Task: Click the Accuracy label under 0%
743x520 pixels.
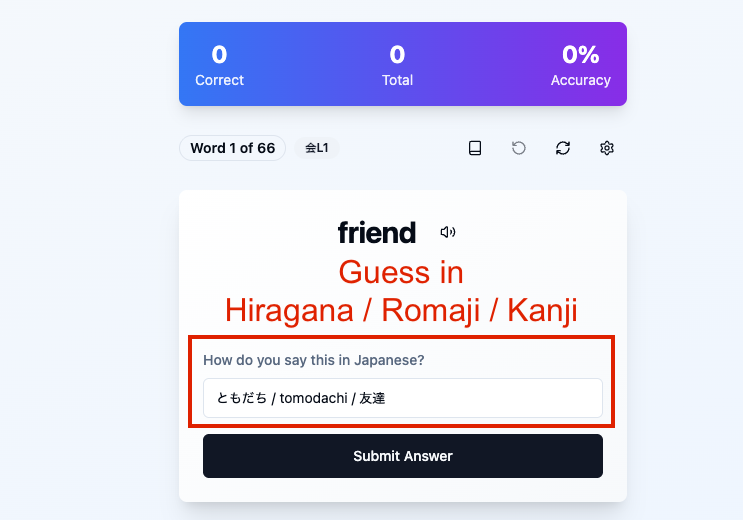Action: coord(580,80)
